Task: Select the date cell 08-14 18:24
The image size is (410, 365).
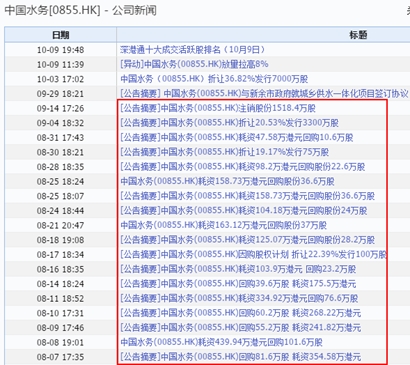Action: 60,284
